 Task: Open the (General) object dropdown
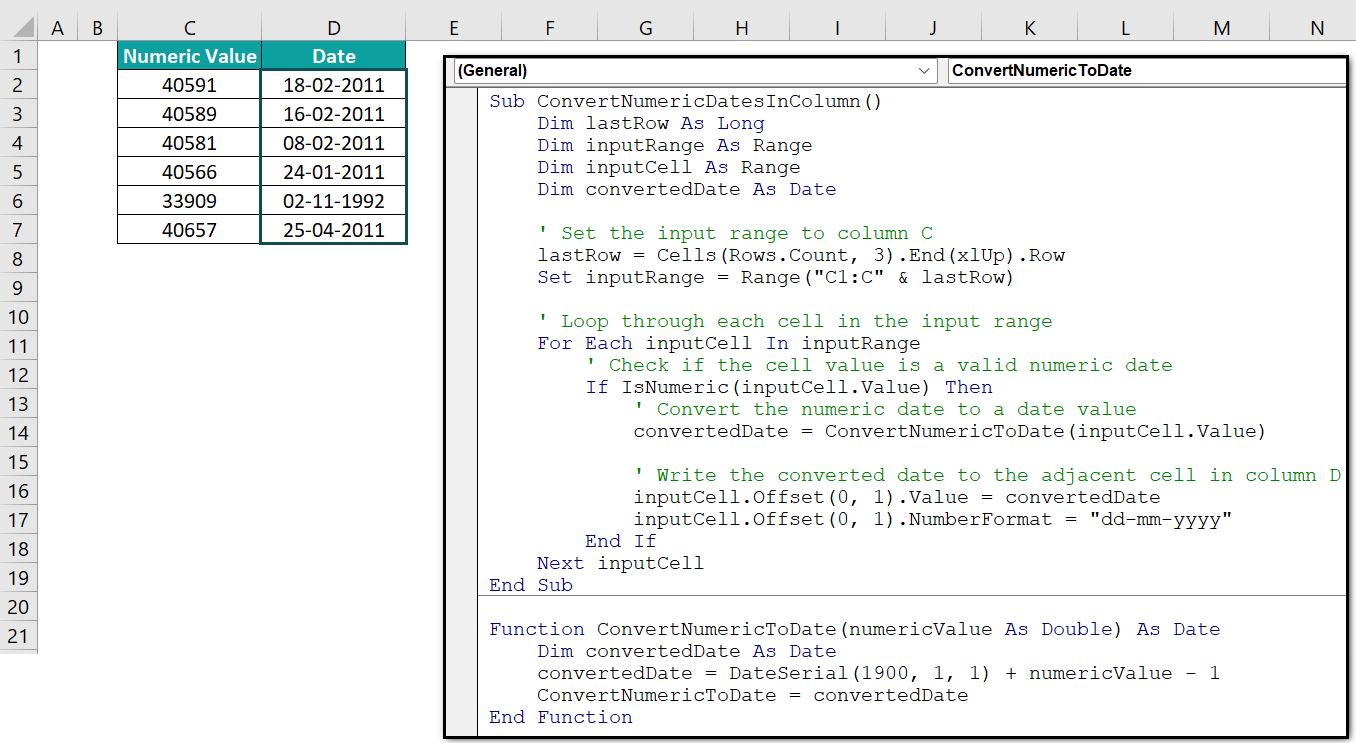(694, 71)
